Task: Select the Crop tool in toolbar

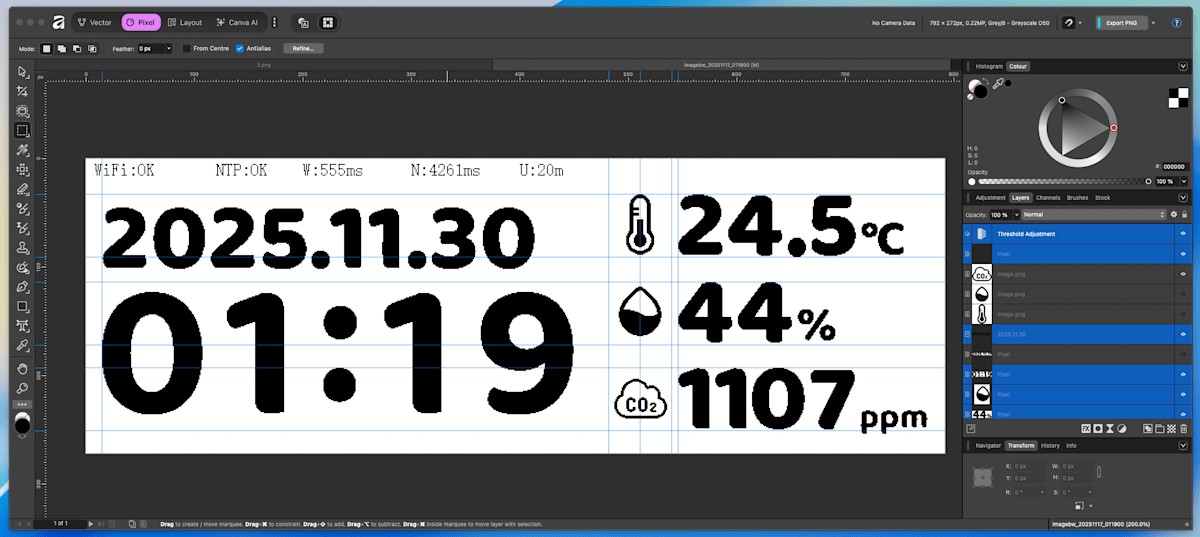Action: [23, 91]
